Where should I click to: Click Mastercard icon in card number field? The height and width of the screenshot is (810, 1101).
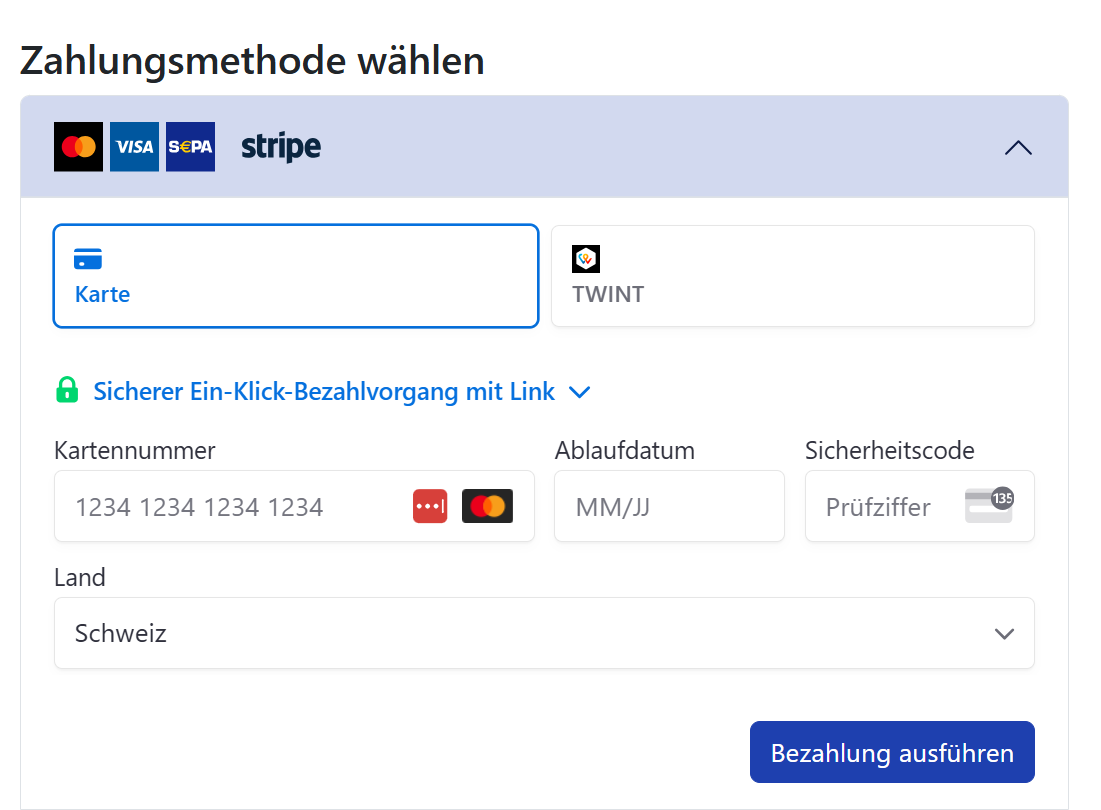pyautogui.click(x=487, y=506)
